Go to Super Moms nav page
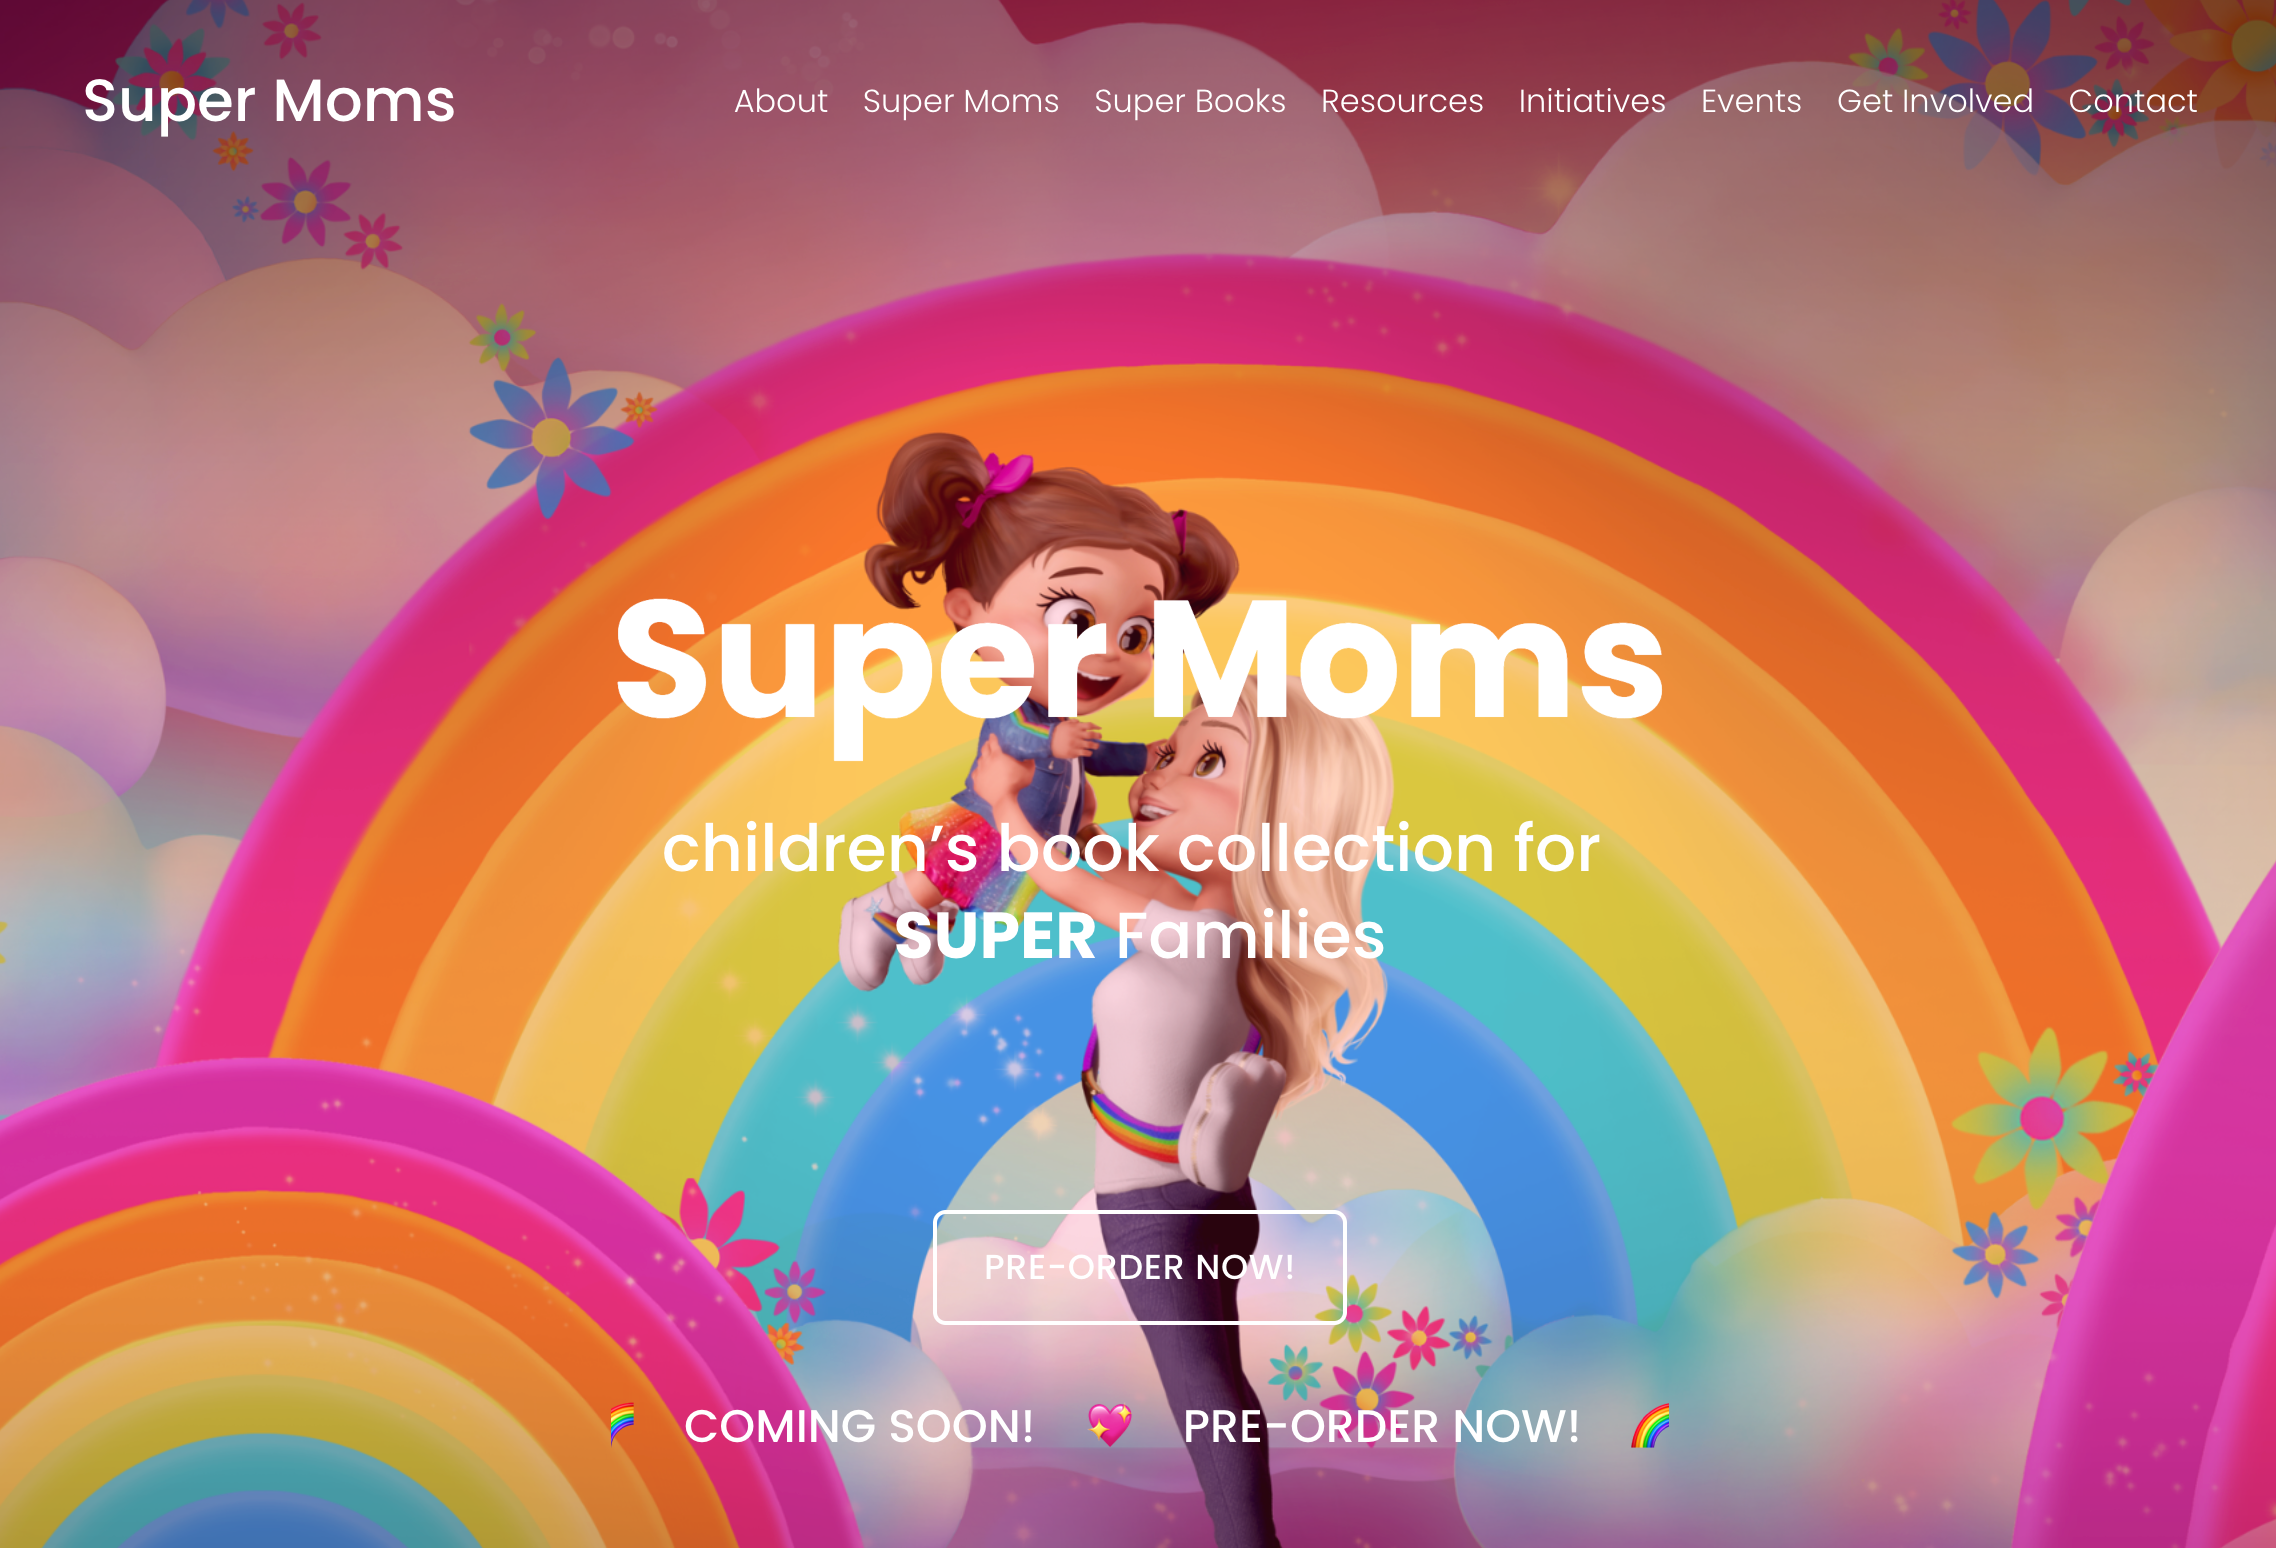2276x1548 pixels. point(961,101)
